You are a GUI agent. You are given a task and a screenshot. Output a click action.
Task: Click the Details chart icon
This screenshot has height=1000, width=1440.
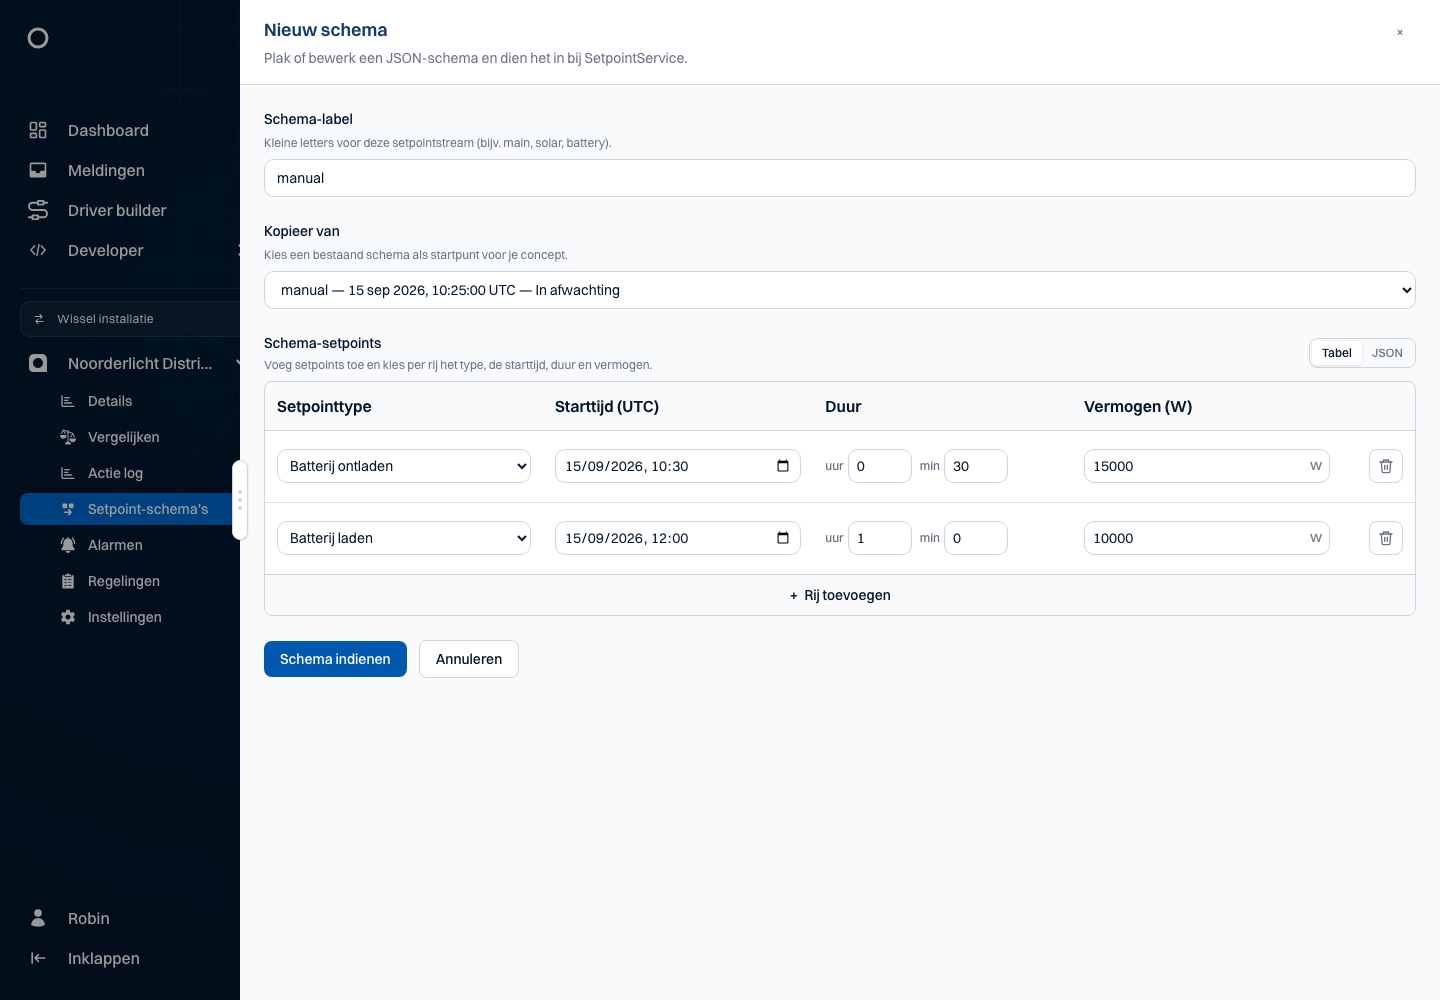(x=68, y=401)
